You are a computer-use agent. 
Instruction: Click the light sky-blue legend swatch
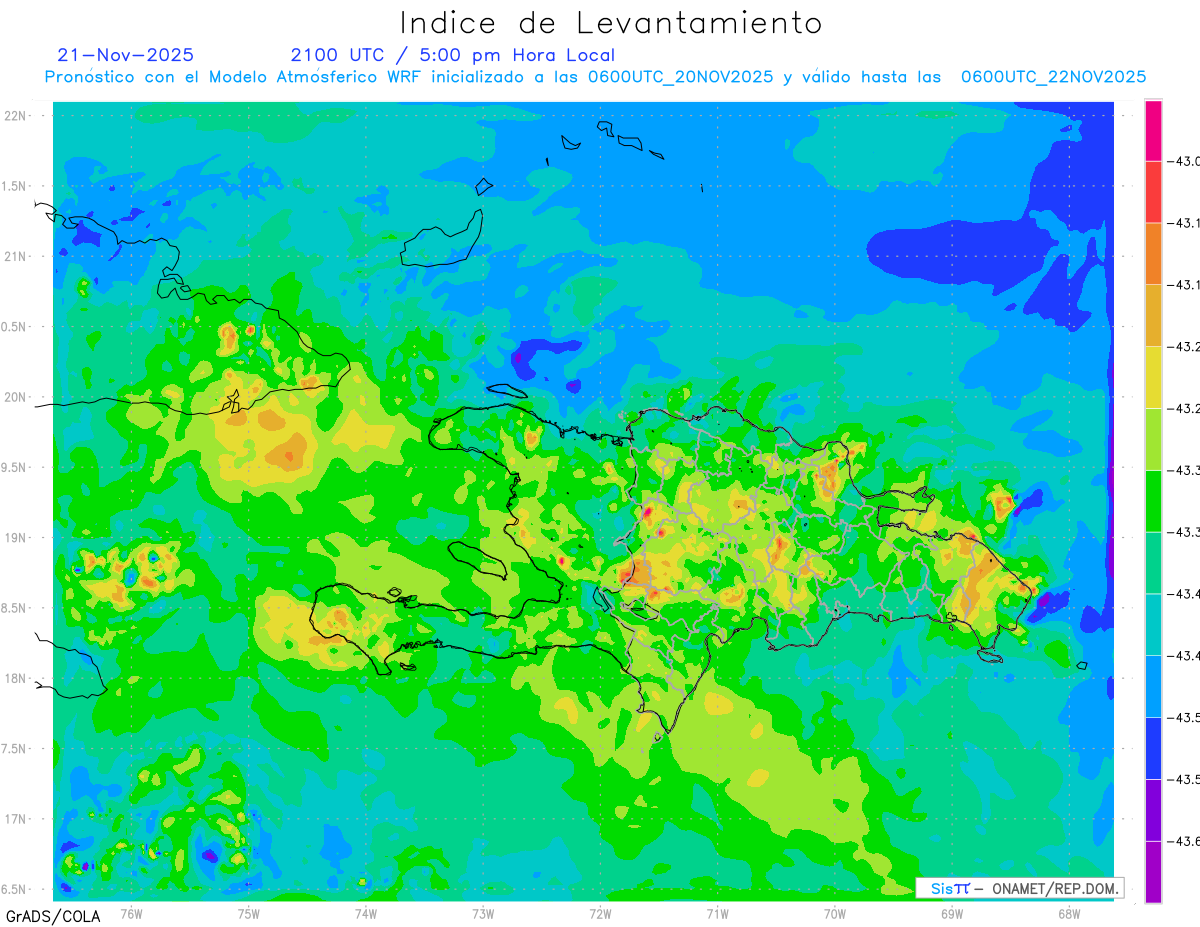tap(1153, 686)
